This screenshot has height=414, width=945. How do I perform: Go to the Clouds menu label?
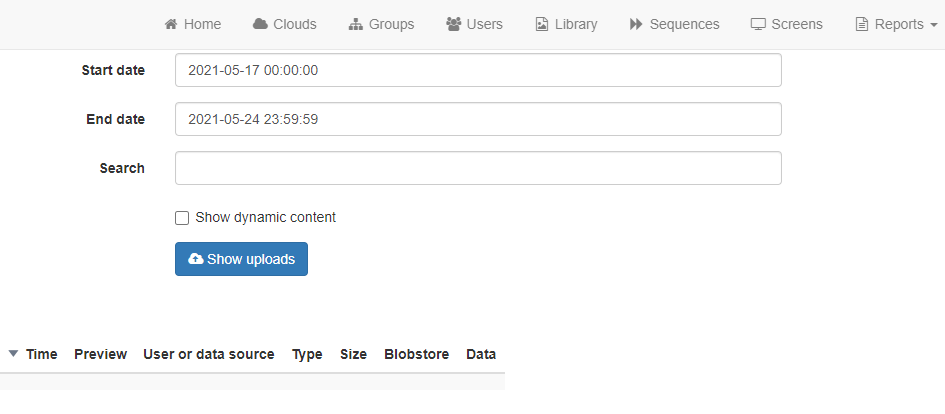pyautogui.click(x=295, y=24)
